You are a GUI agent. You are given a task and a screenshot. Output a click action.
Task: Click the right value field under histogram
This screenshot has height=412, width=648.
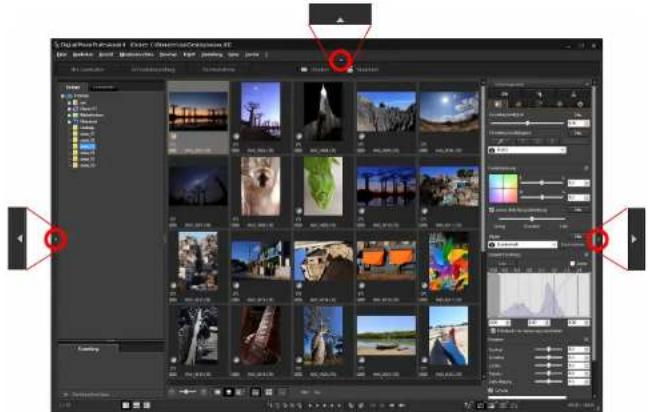579,323
